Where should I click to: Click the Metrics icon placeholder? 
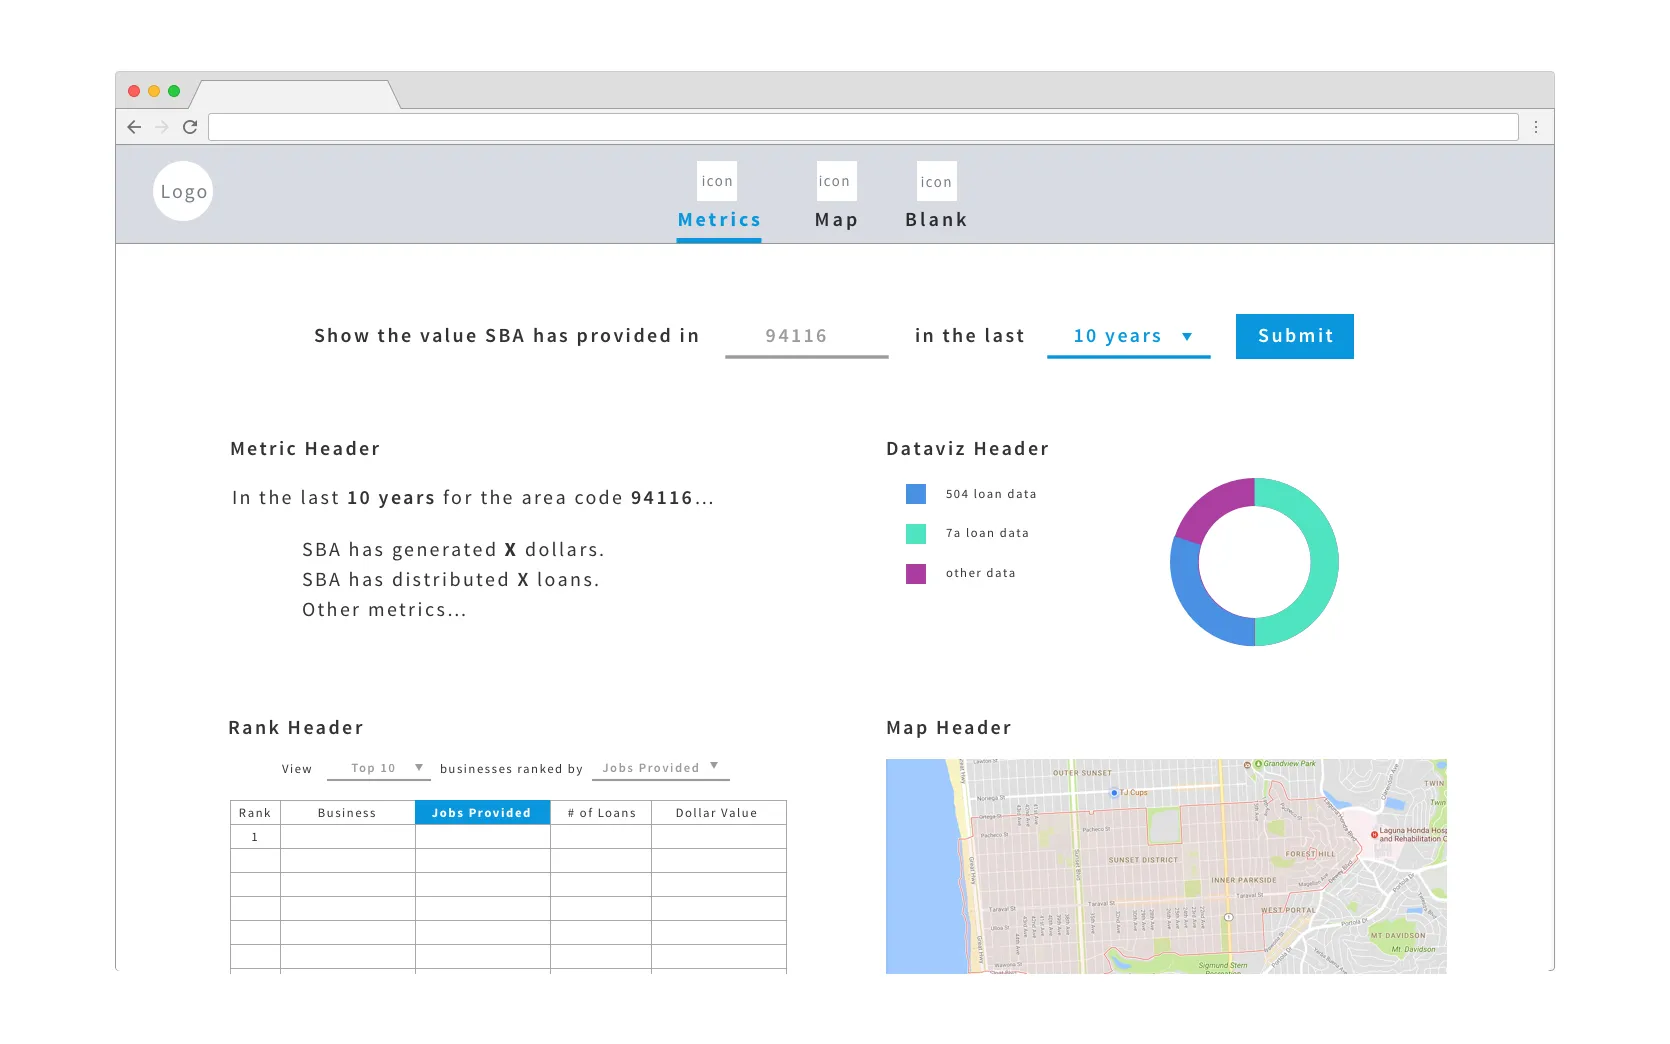(717, 181)
